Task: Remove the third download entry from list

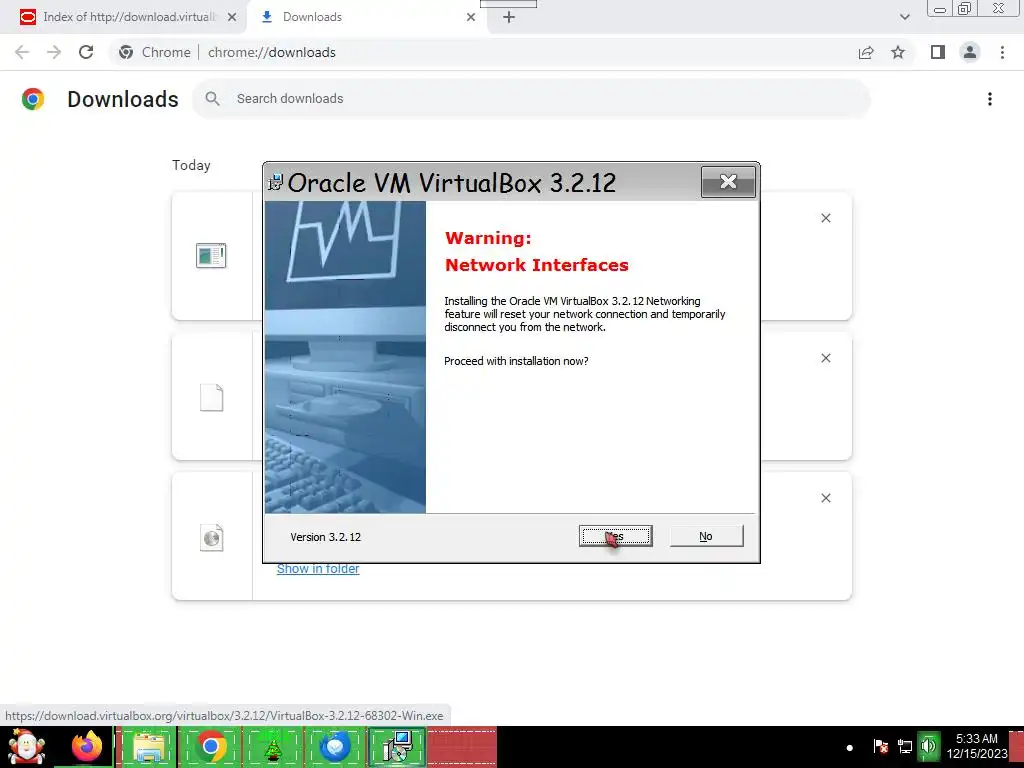Action: (x=826, y=498)
